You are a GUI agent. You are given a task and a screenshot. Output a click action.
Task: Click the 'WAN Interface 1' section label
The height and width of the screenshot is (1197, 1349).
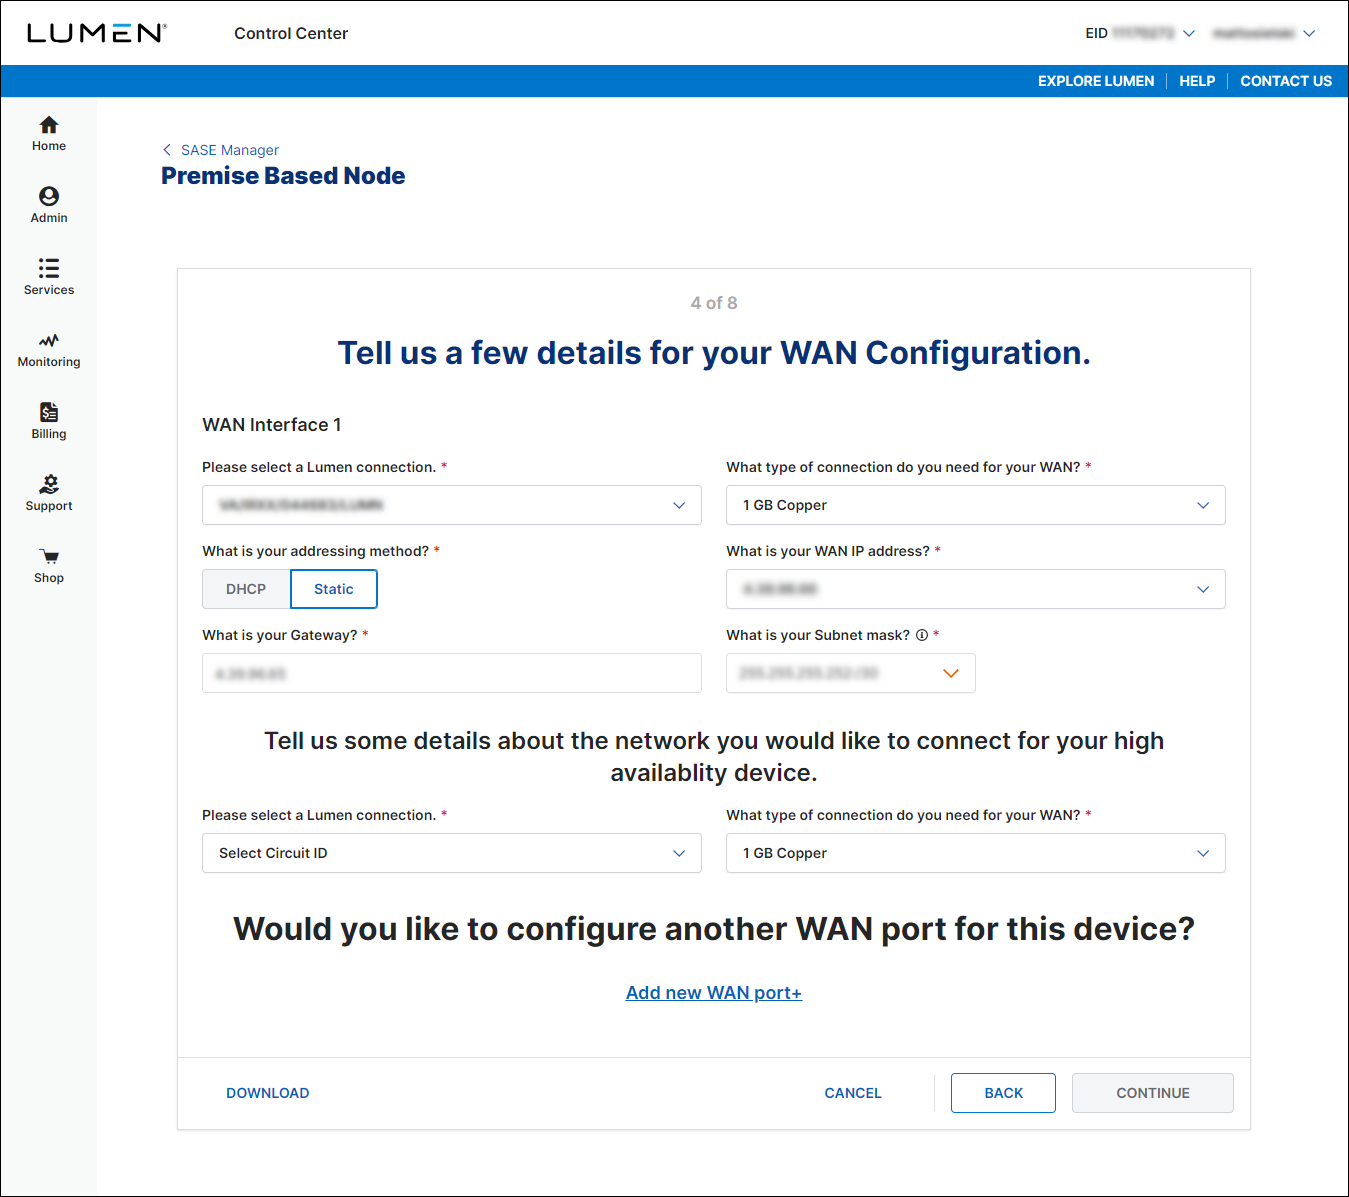point(272,425)
